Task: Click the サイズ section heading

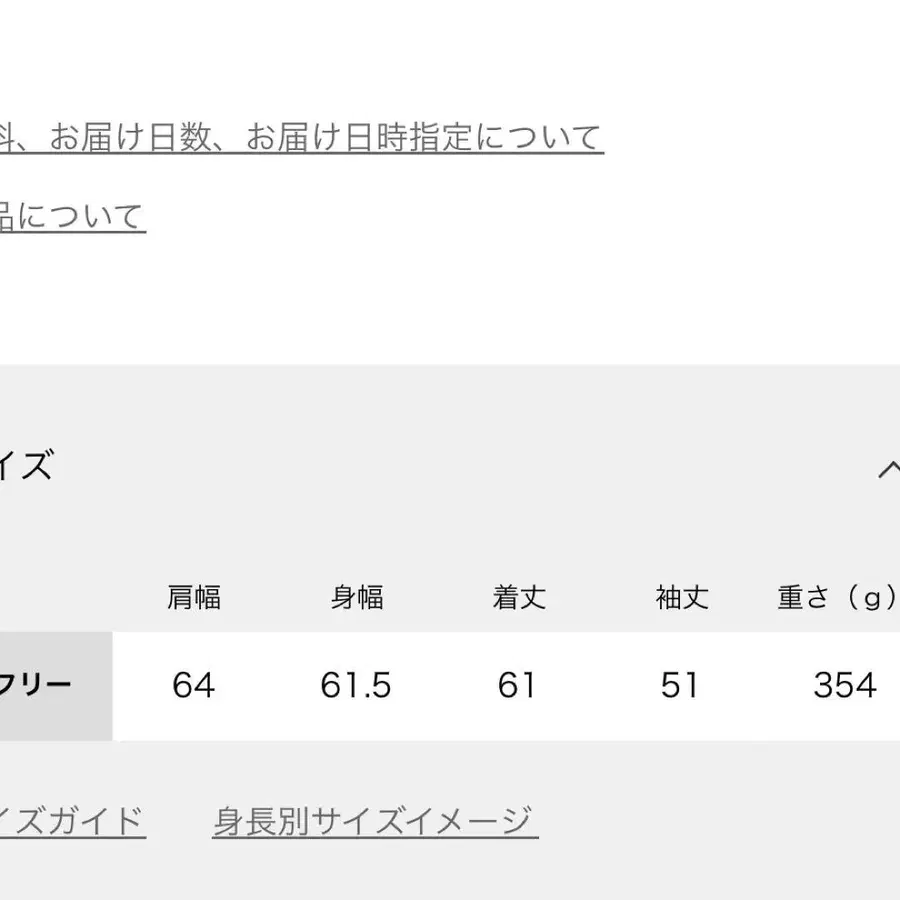Action: point(26,467)
